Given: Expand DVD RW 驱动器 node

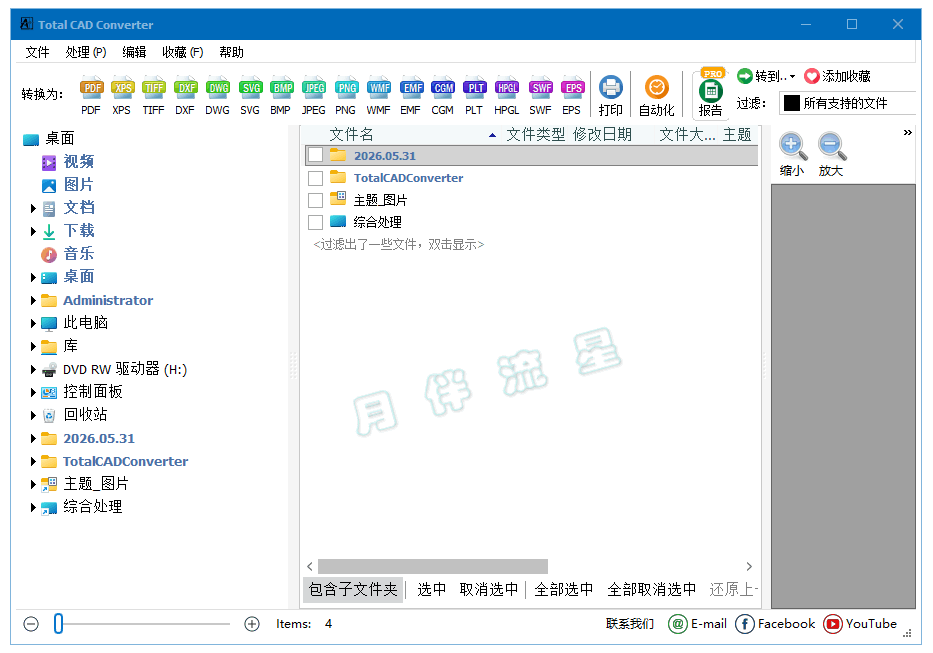Looking at the screenshot, I should (33, 370).
